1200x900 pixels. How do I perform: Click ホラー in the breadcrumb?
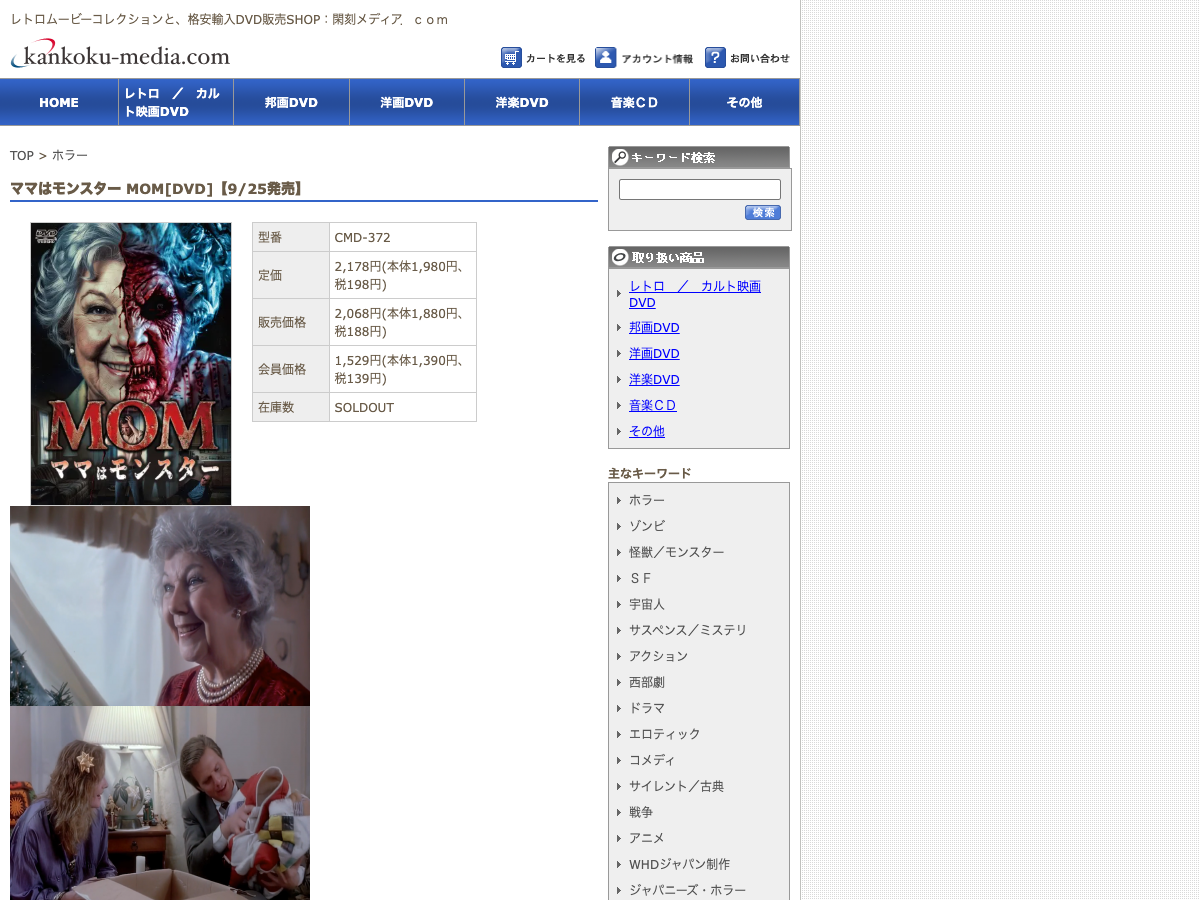coord(70,156)
